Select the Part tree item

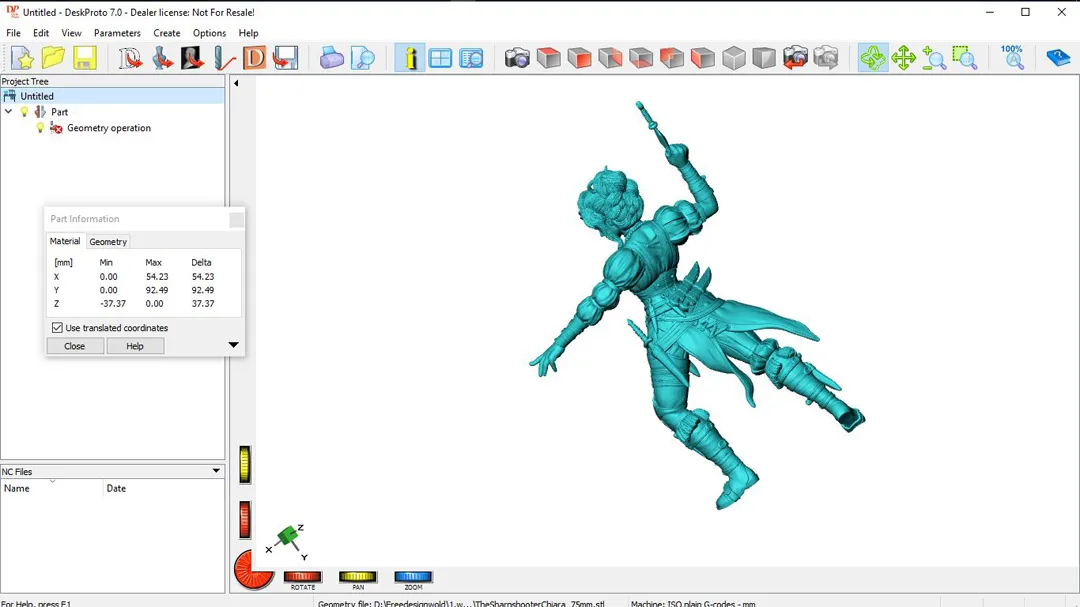coord(59,112)
